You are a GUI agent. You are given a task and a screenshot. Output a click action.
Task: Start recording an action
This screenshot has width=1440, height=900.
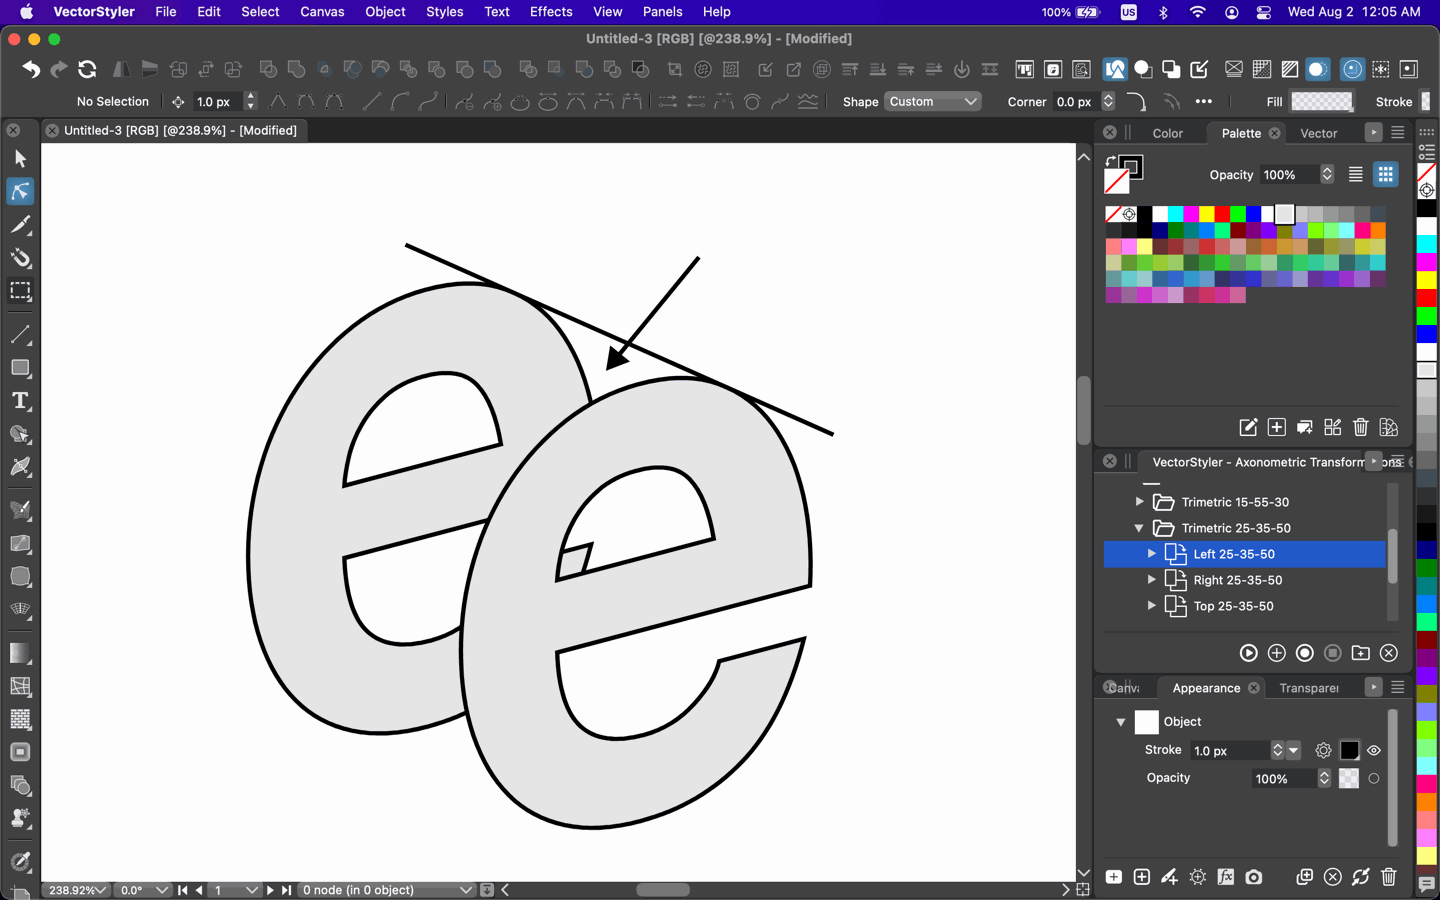coord(1304,653)
